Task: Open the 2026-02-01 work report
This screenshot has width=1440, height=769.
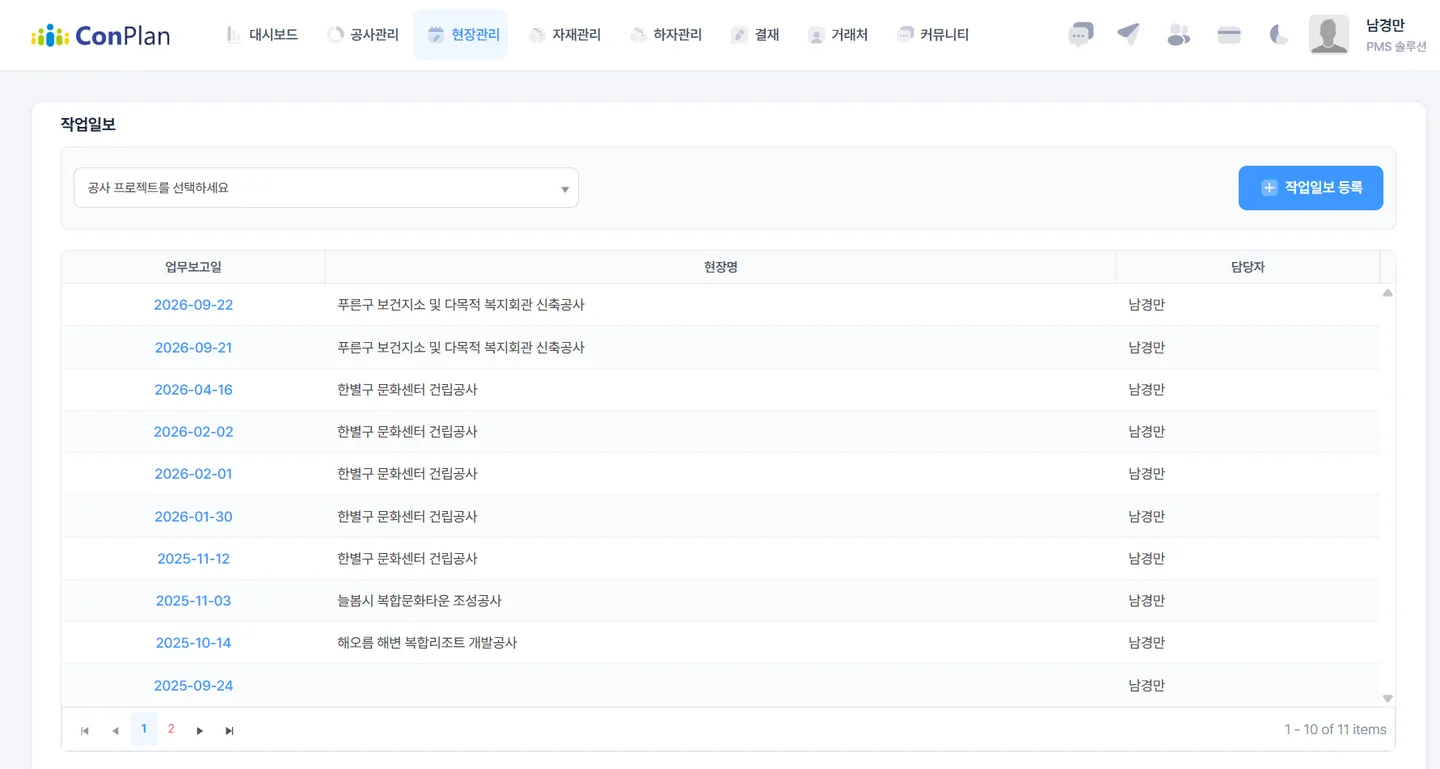Action: (193, 474)
